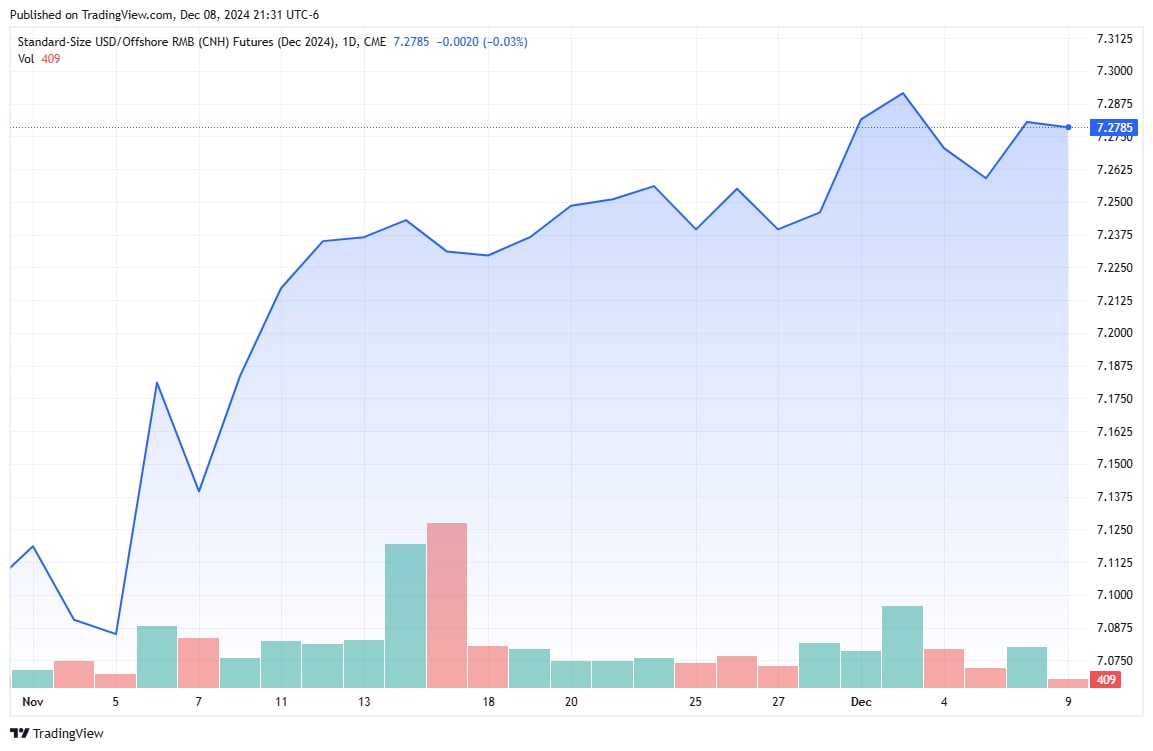Image resolution: width=1153 pixels, height=751 pixels.
Task: Click the Nov label on the time axis
Action: click(x=33, y=702)
